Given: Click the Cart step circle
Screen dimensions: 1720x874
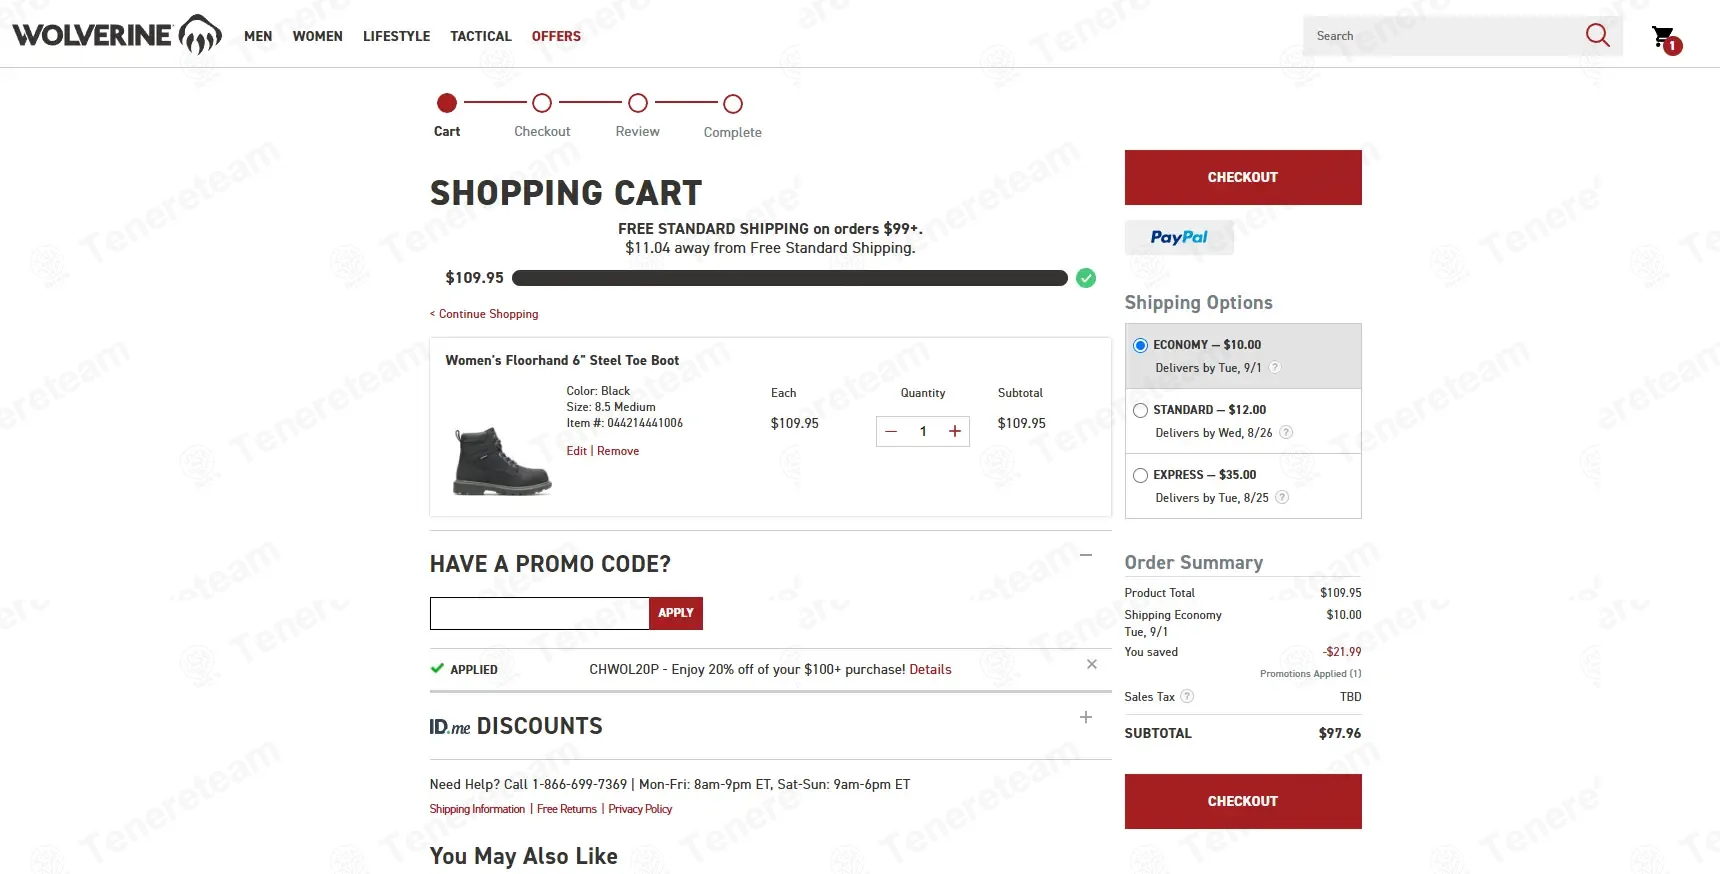Looking at the screenshot, I should coord(447,103).
